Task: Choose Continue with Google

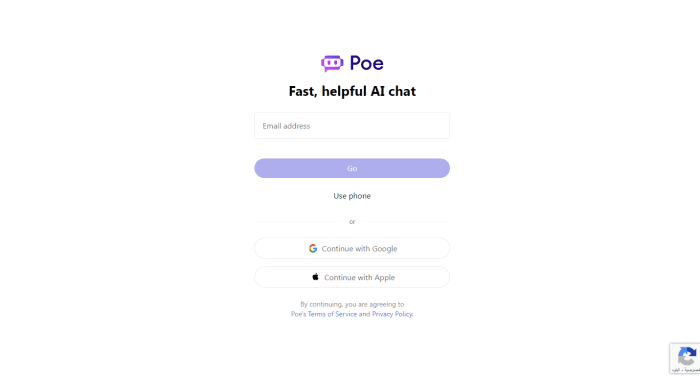Action: (352, 248)
